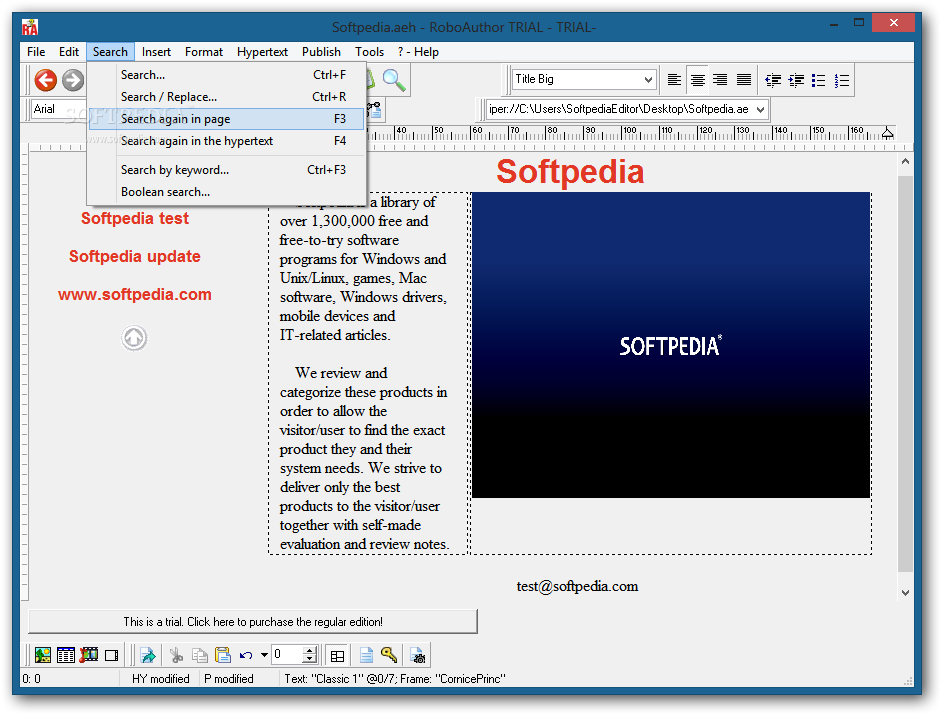Click the magnifying glass search icon
This screenshot has height=715, width=942.
(x=394, y=80)
